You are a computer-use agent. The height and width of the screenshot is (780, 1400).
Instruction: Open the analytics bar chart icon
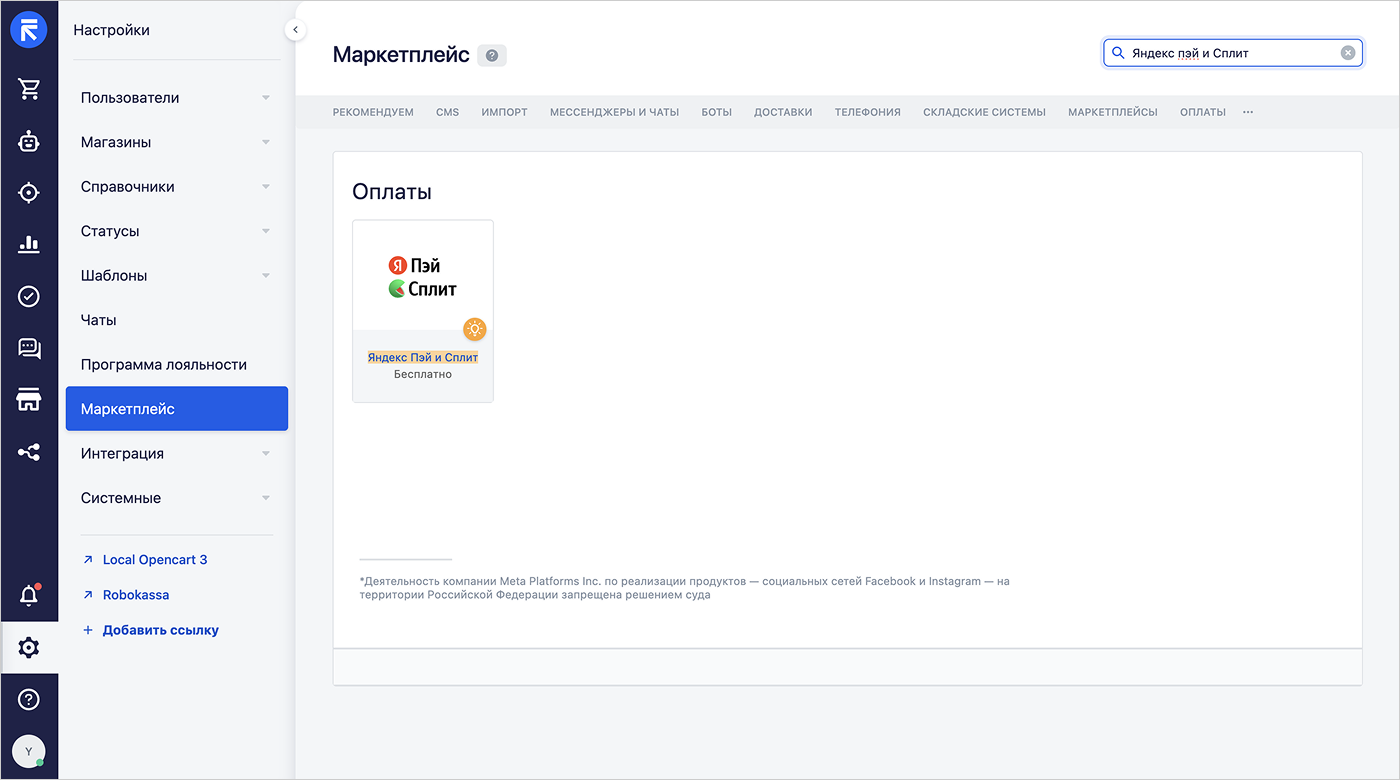point(29,244)
